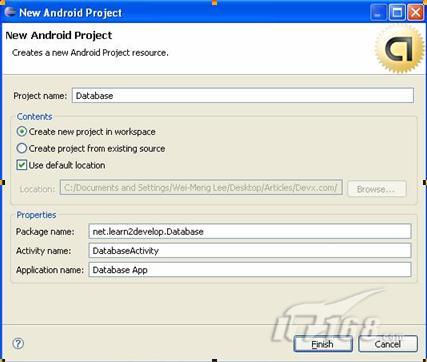Image resolution: width=427 pixels, height=362 pixels.
Task: Click the 'Project name:' label
Action: pyautogui.click(x=40, y=96)
